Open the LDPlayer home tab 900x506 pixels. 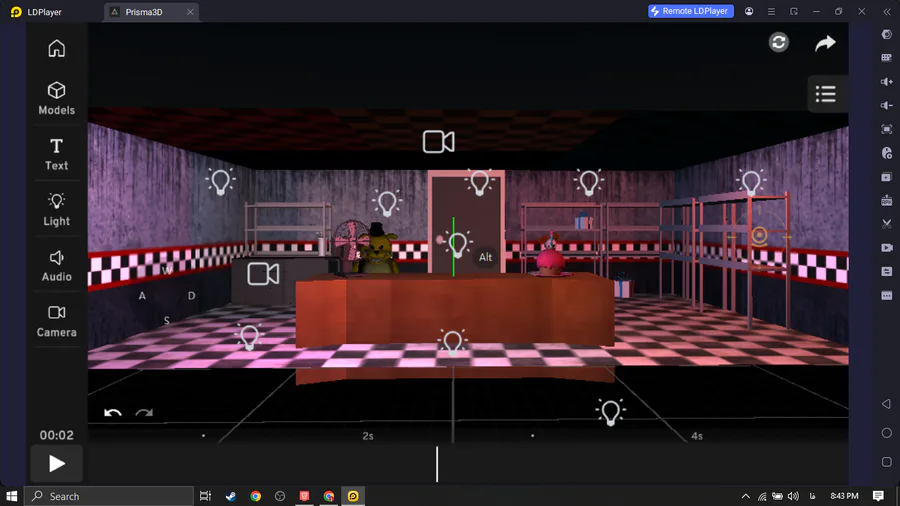[x=36, y=12]
